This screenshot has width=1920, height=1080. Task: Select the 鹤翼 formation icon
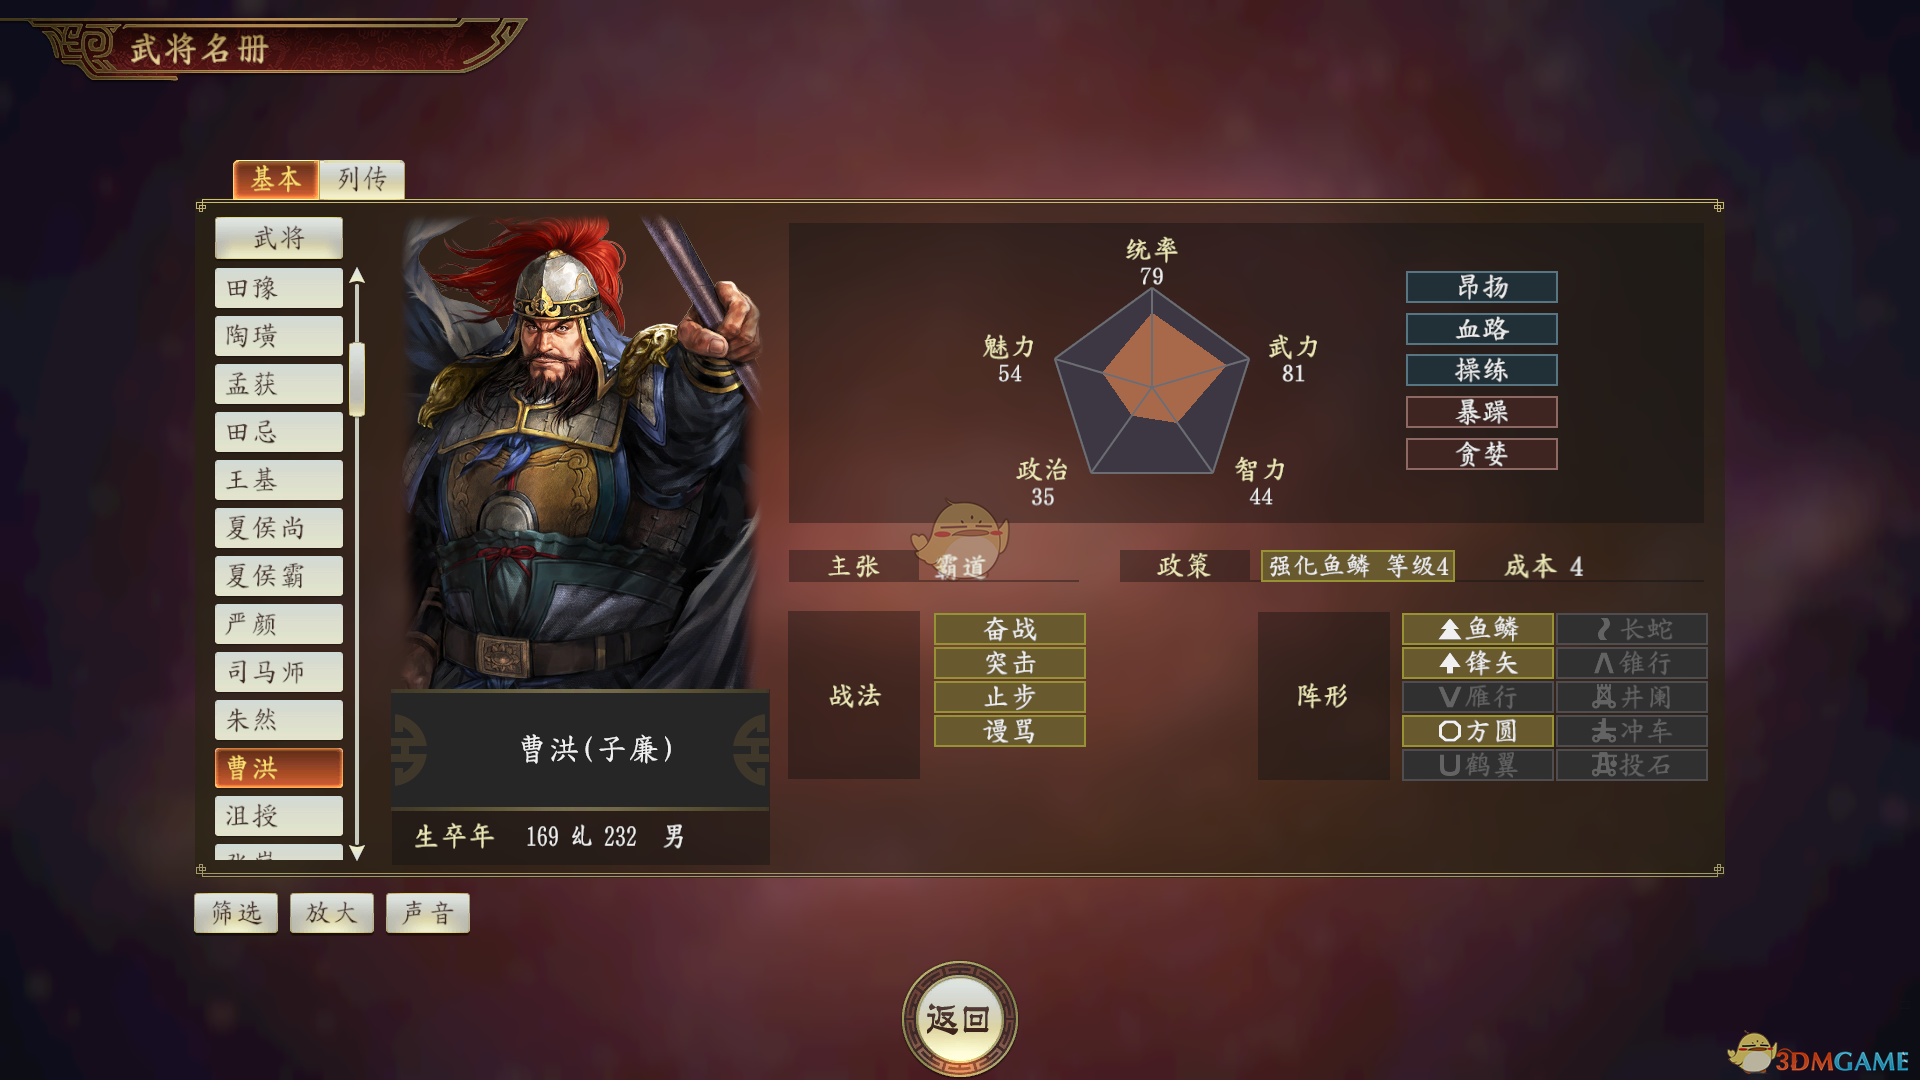coord(1450,765)
